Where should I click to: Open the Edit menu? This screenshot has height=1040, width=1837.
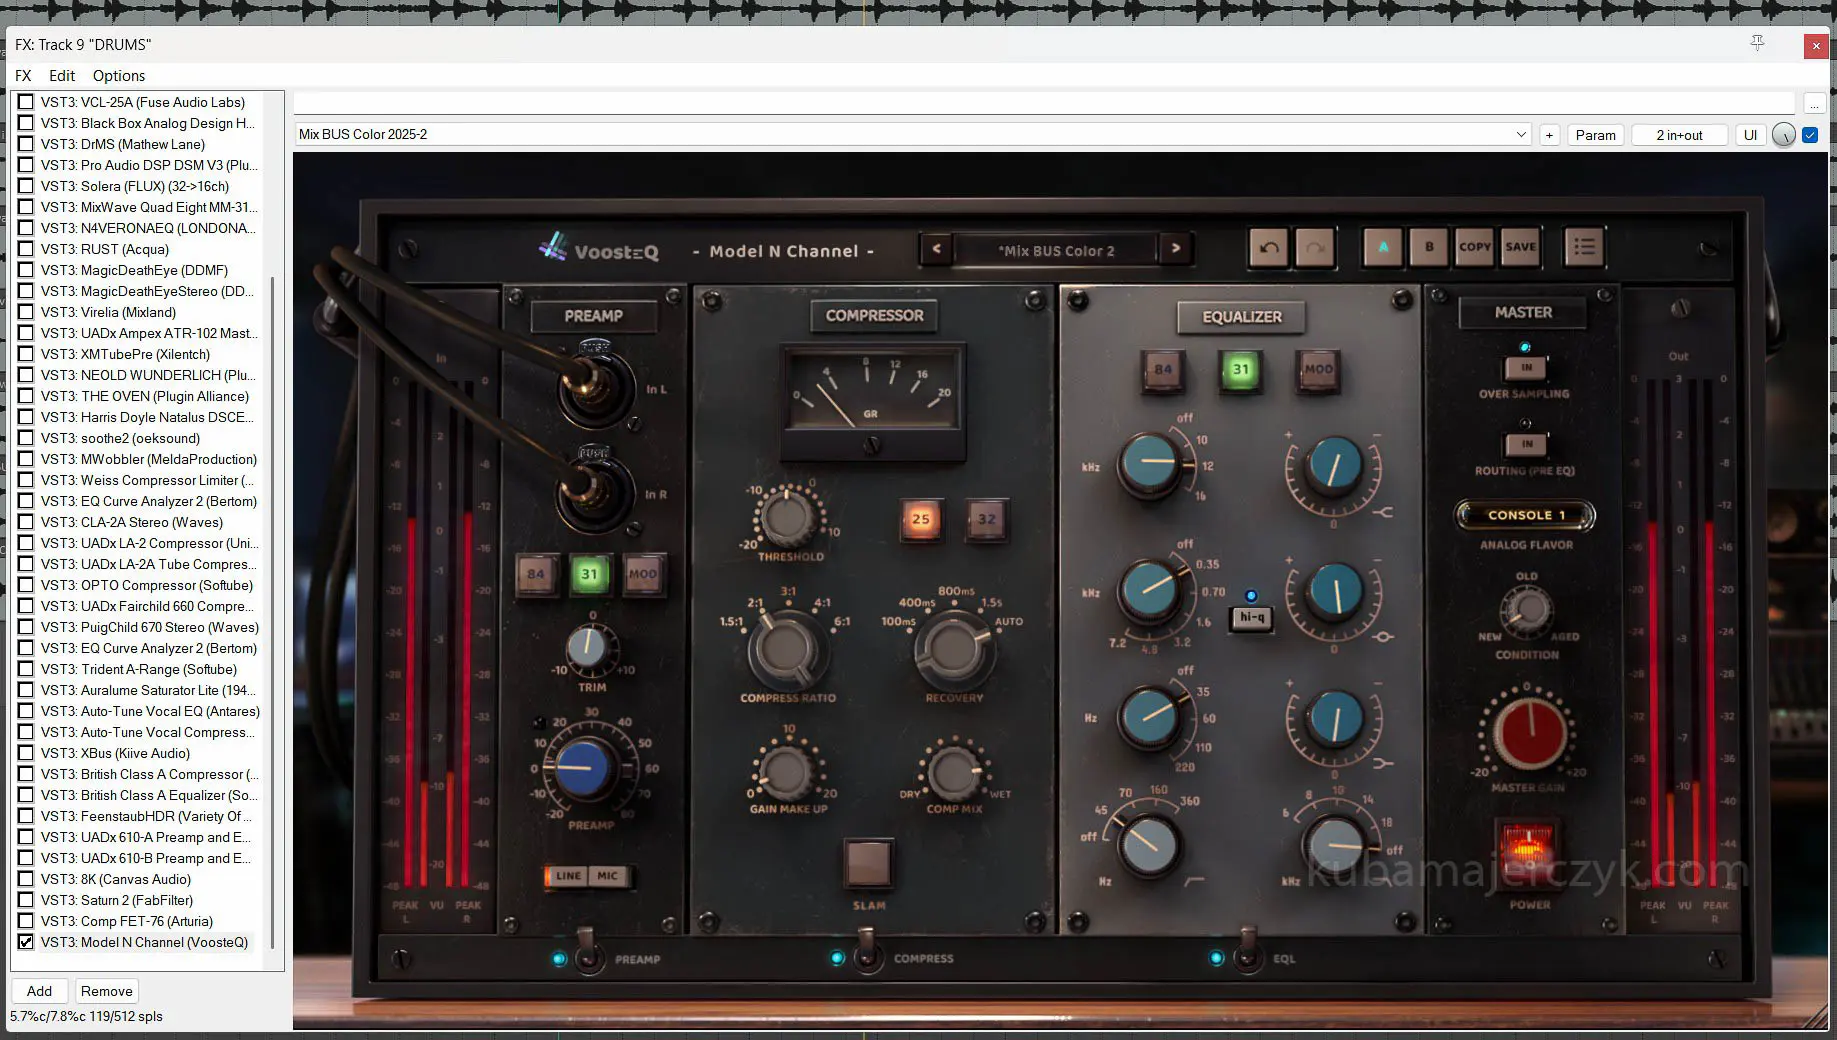pos(62,76)
